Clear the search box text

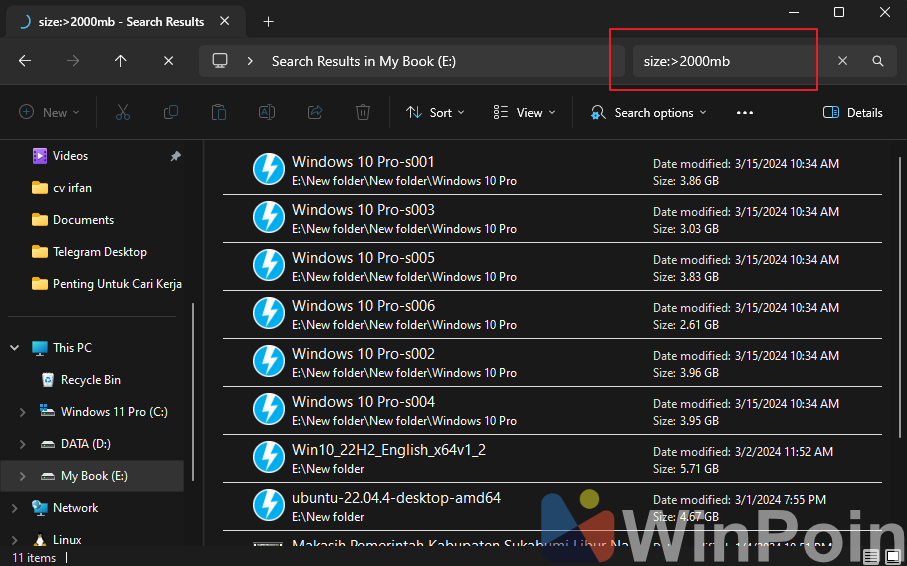click(842, 61)
